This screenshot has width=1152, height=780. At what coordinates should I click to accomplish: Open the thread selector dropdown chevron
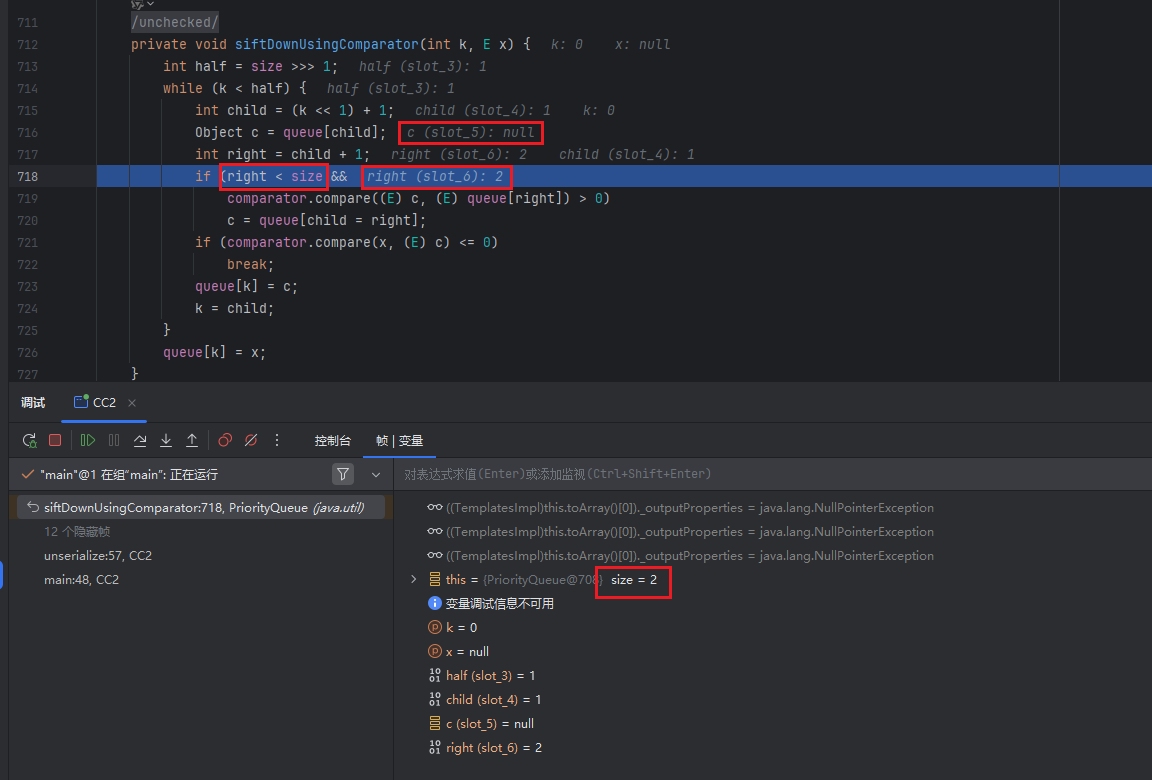pyautogui.click(x=376, y=474)
